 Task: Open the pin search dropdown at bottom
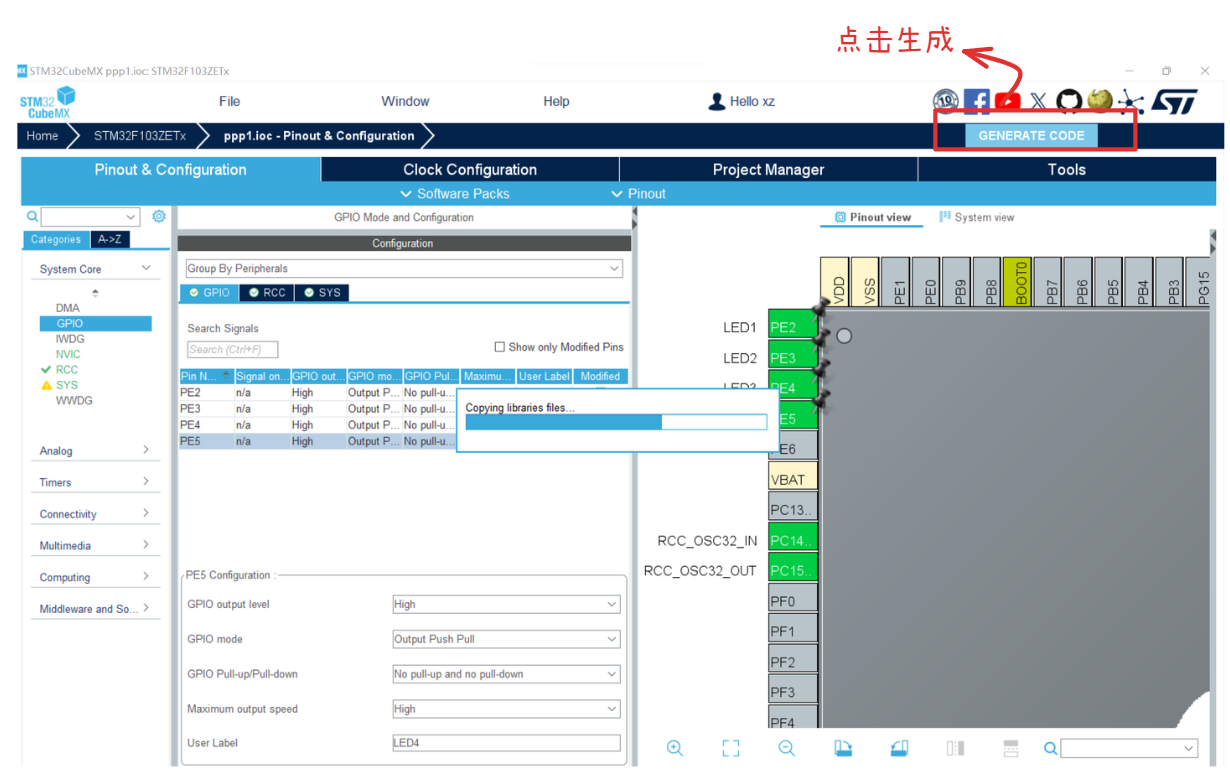[x=1189, y=748]
